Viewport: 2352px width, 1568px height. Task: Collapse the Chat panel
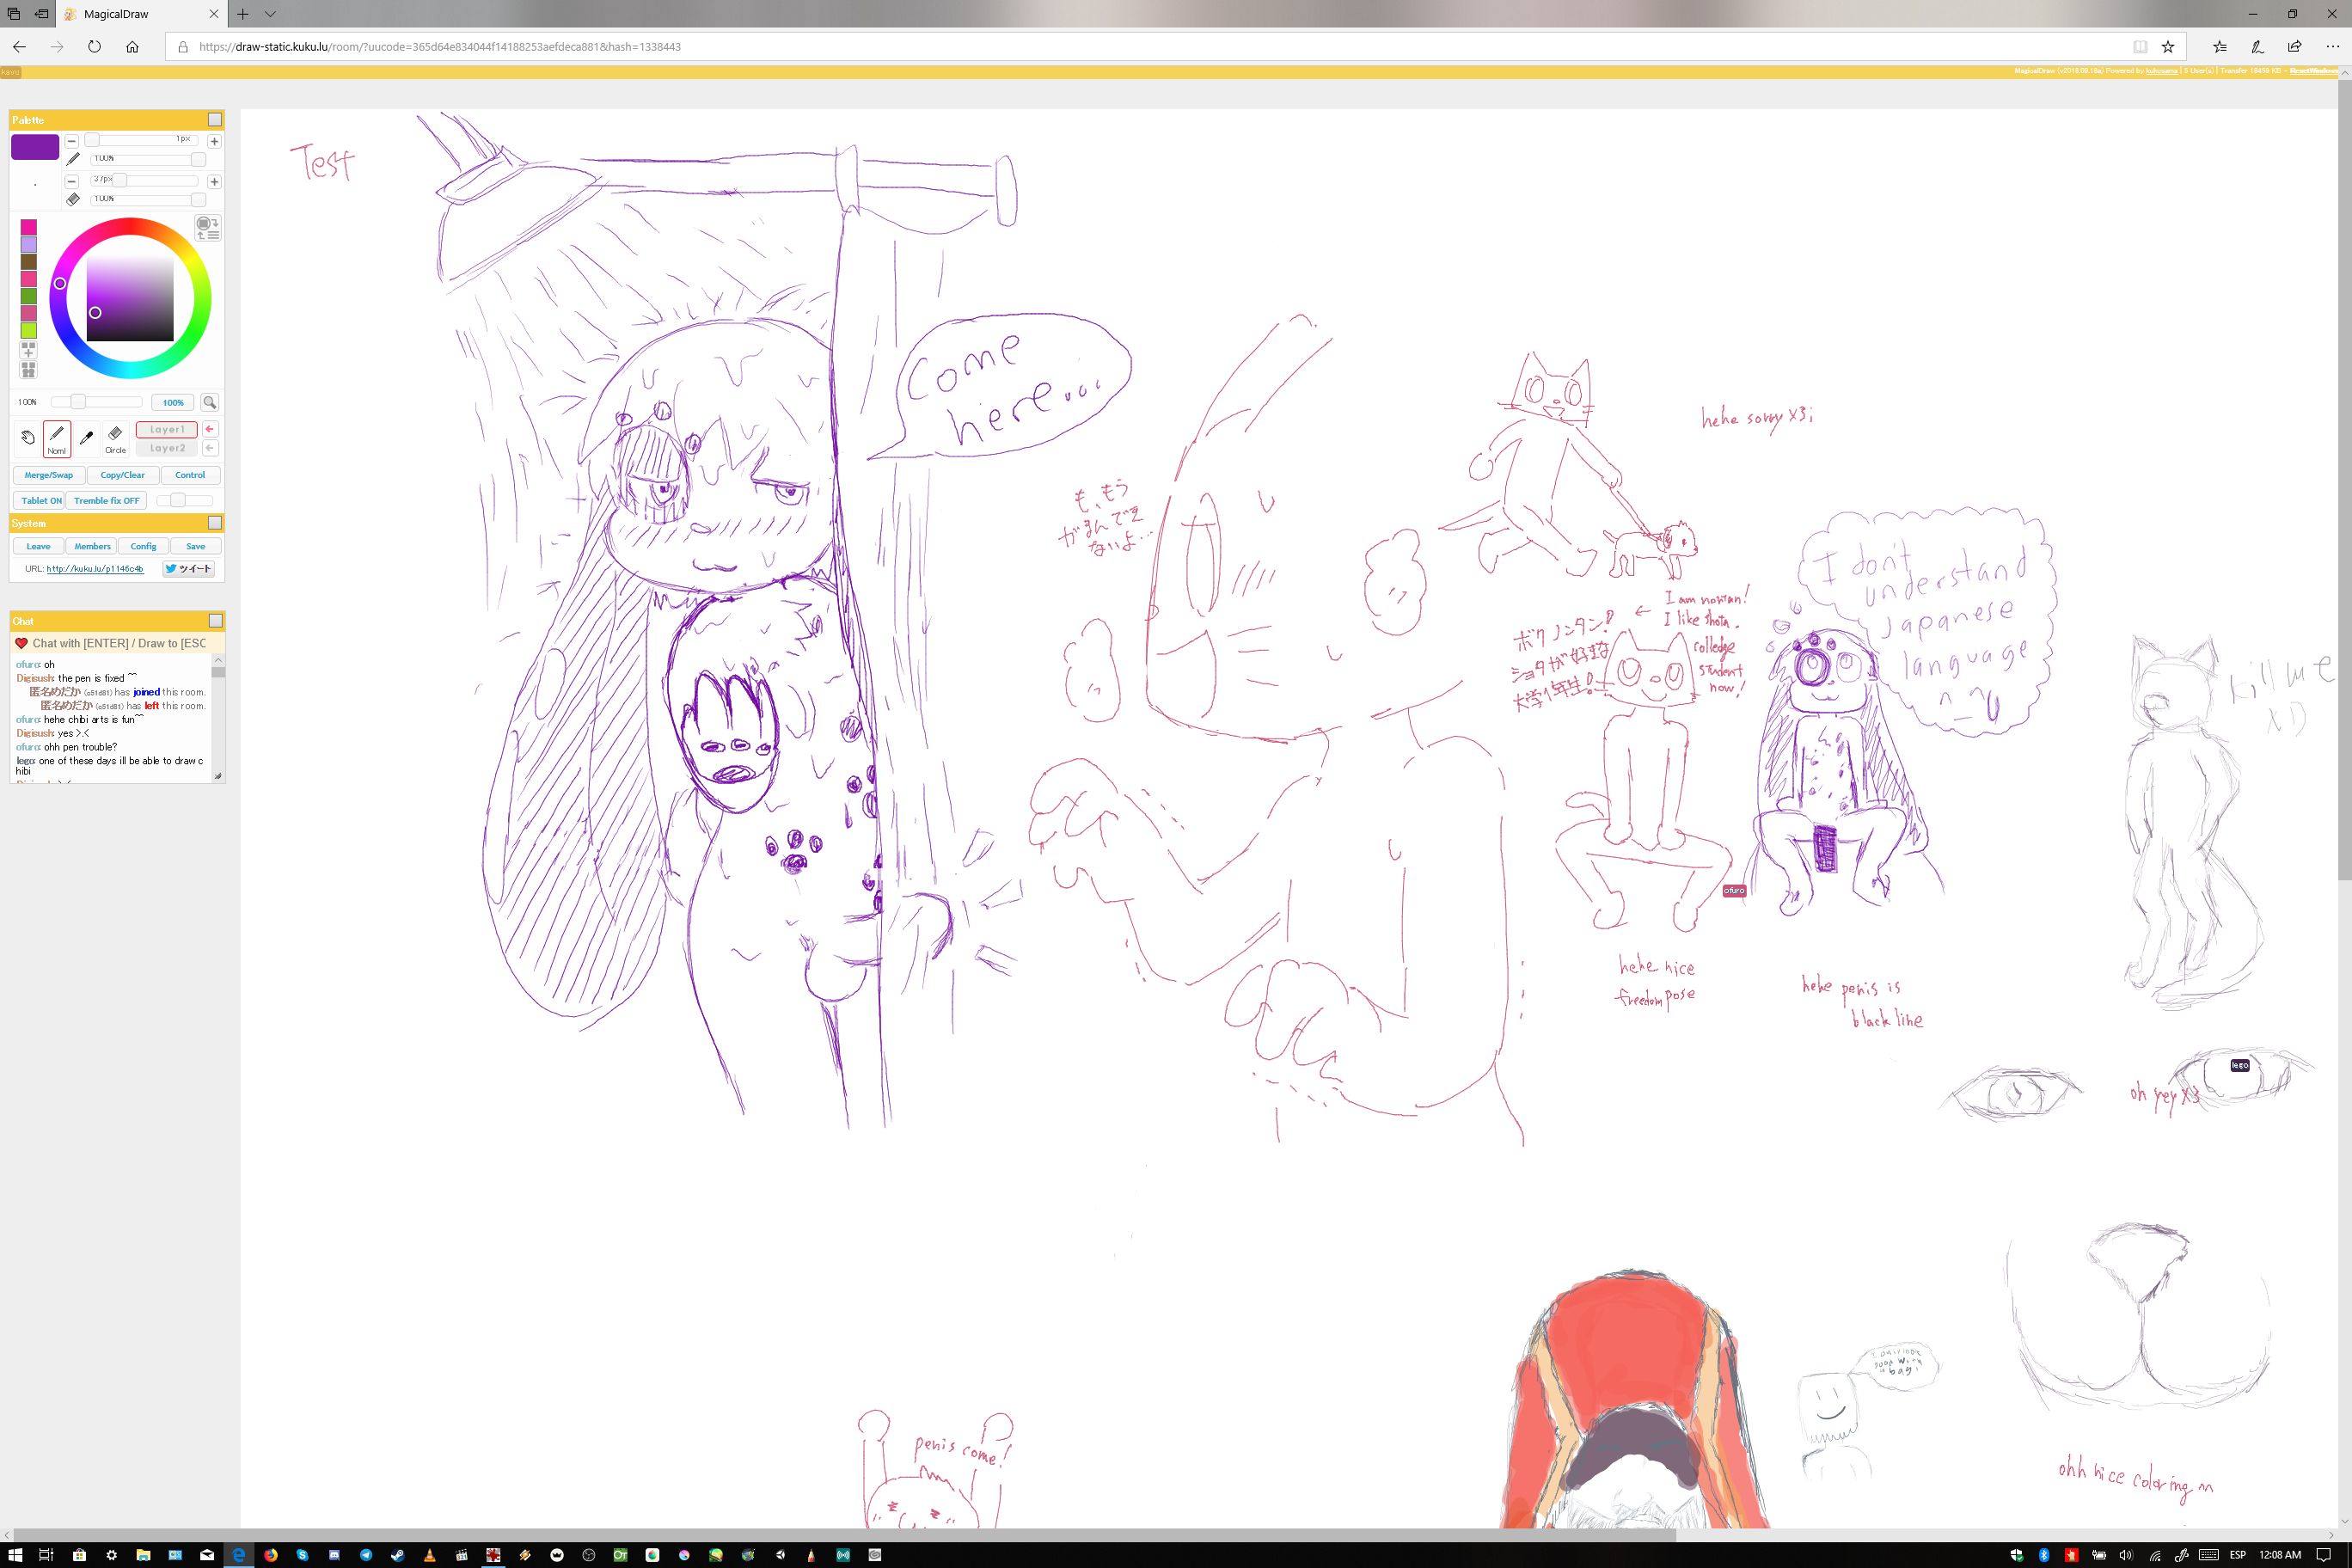coord(214,621)
